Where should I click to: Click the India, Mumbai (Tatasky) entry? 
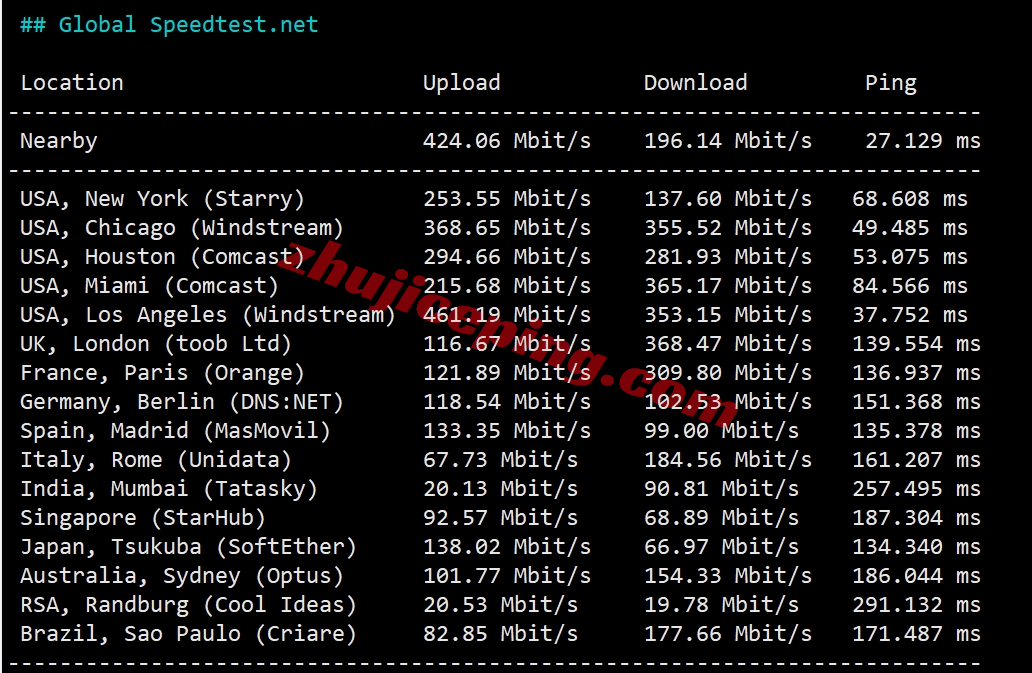[169, 488]
